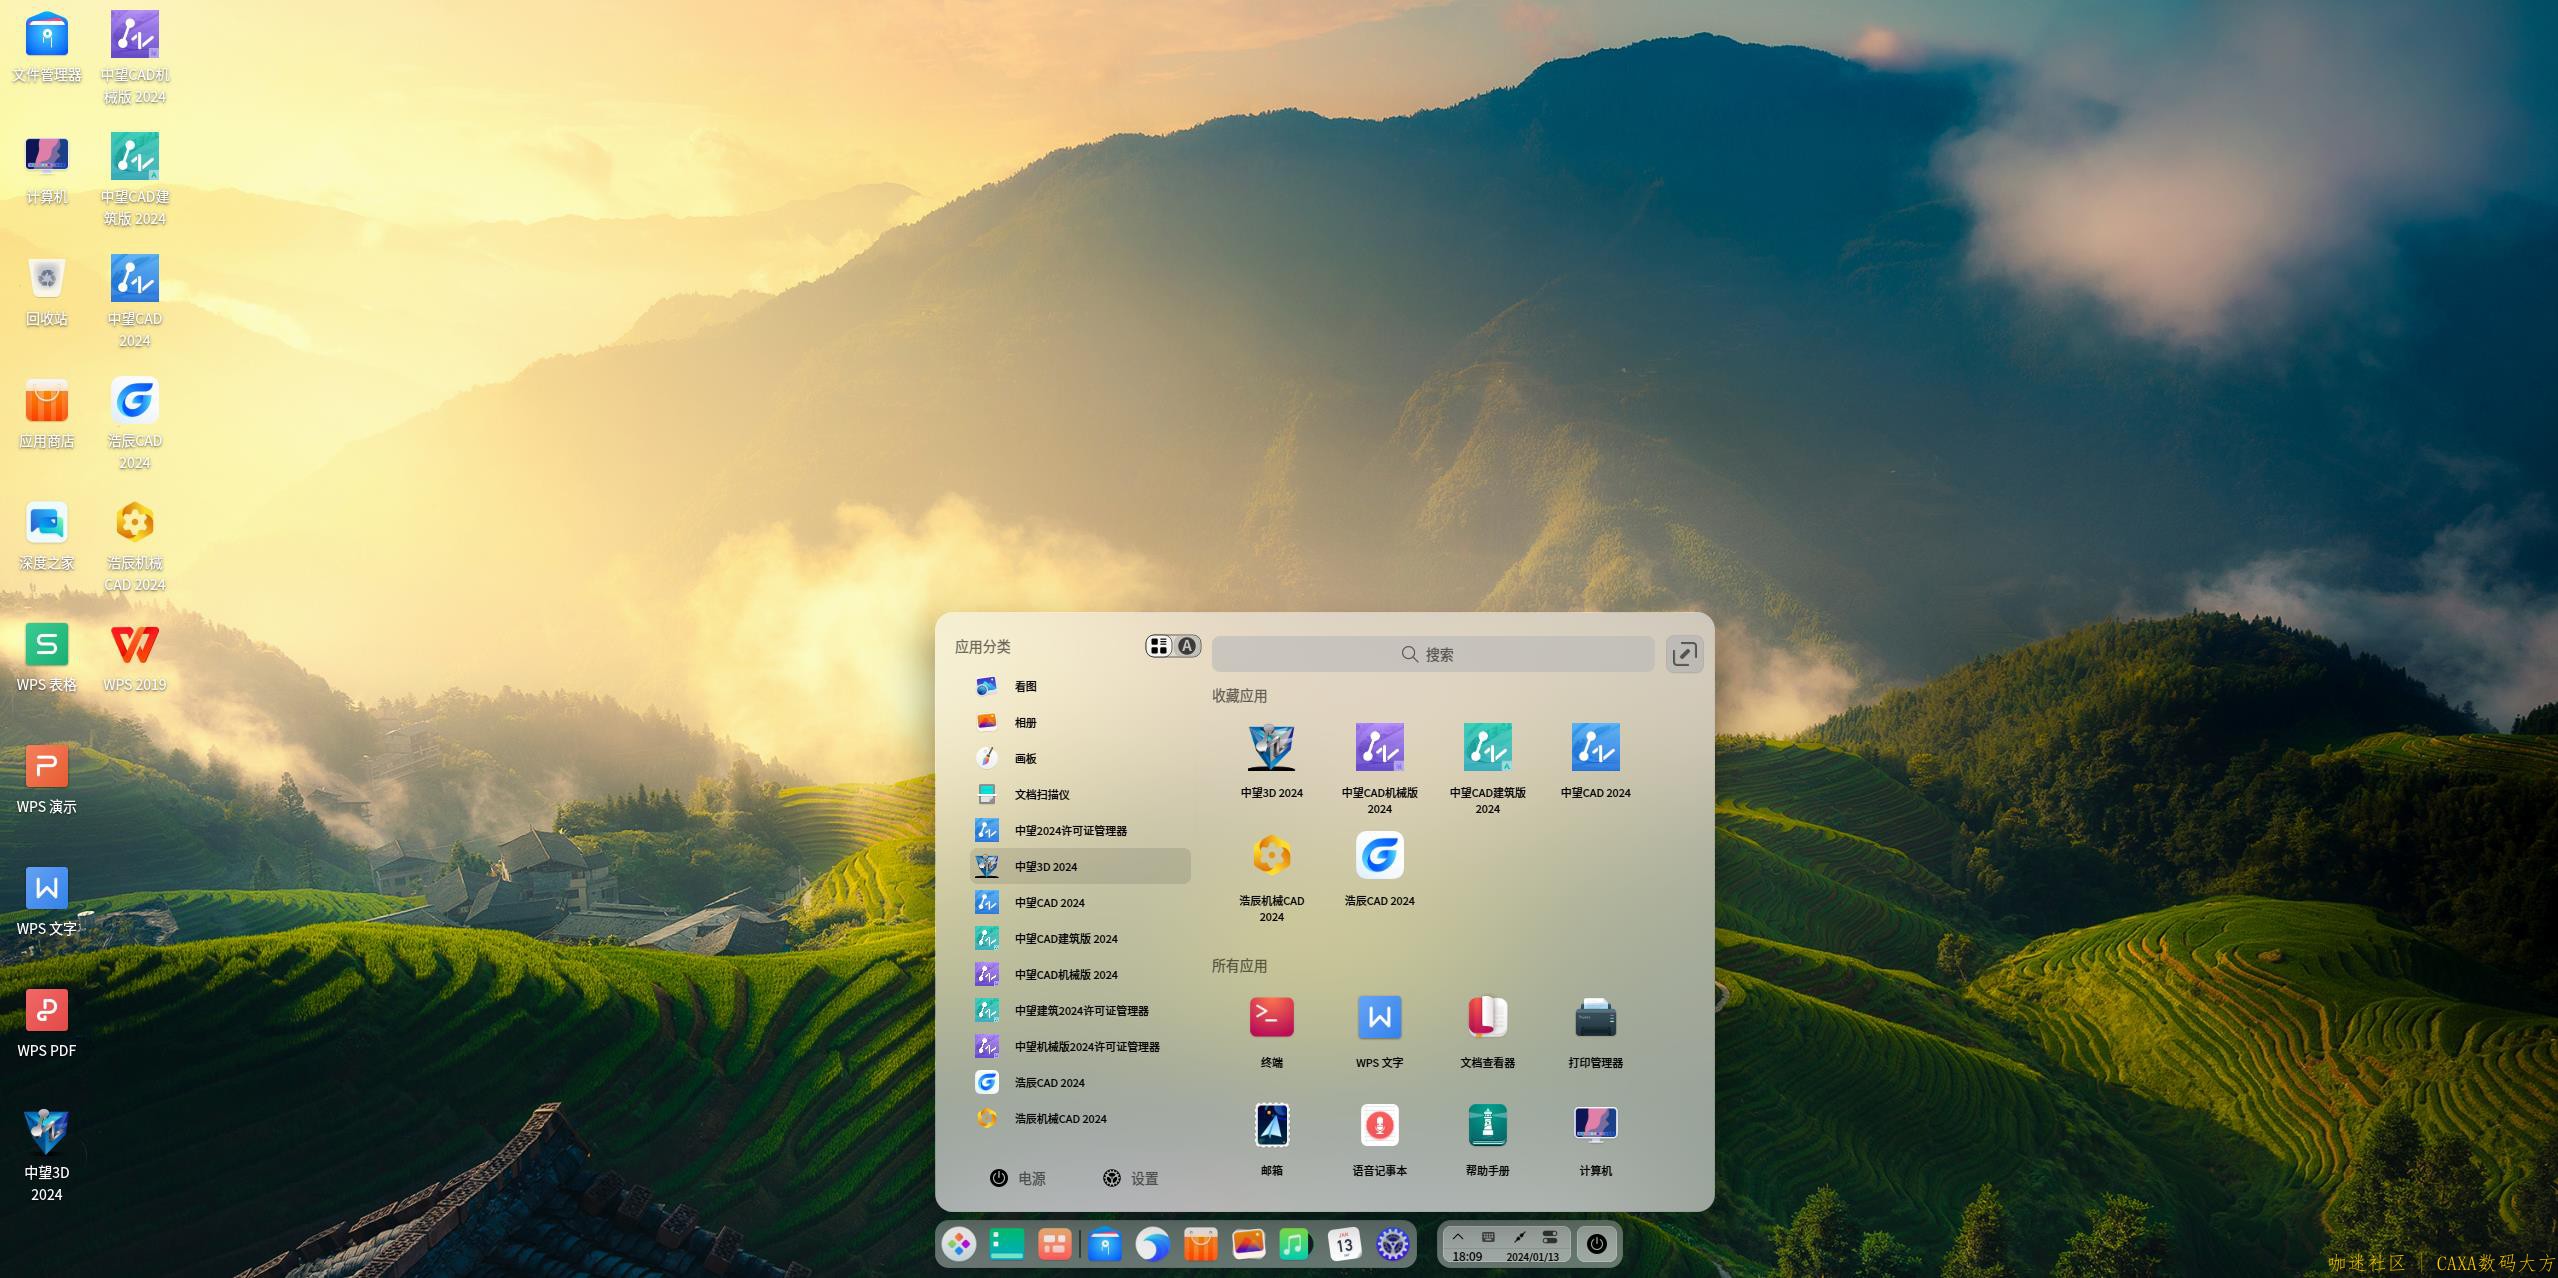Open 帮助手册 help manual app

[x=1487, y=1127]
